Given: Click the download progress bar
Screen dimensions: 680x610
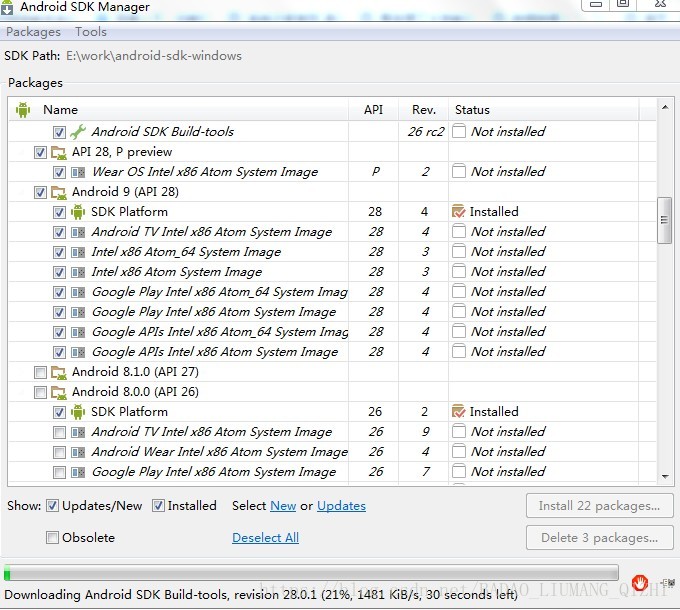Looking at the screenshot, I should [311, 573].
